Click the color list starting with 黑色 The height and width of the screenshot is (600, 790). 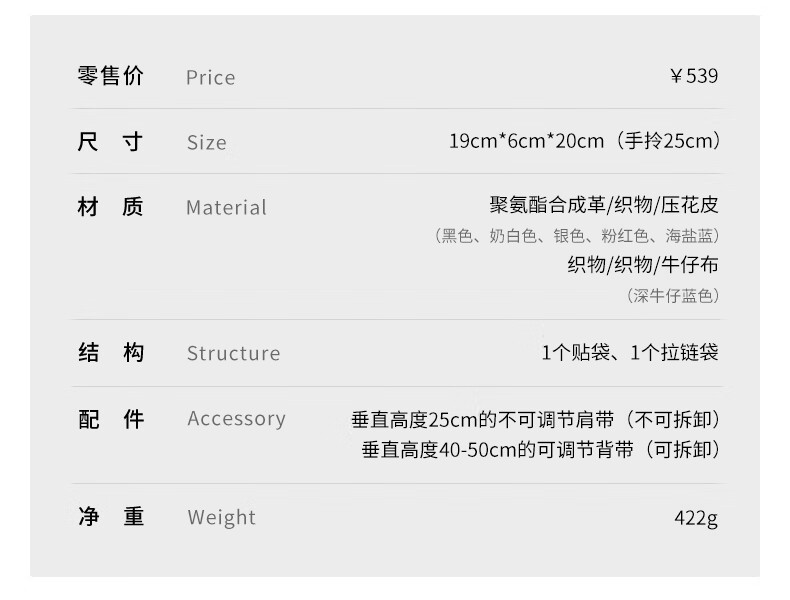click(577, 235)
